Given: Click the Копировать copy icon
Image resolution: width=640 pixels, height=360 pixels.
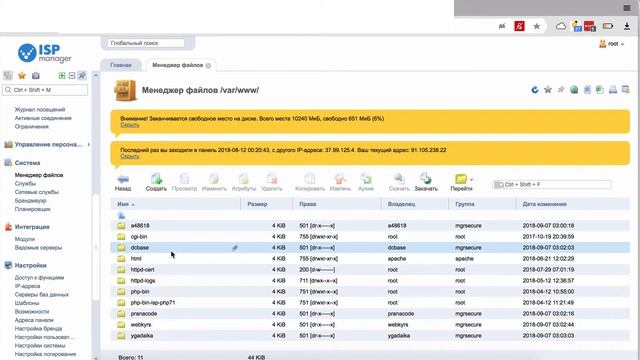Looking at the screenshot, I should [x=310, y=179].
